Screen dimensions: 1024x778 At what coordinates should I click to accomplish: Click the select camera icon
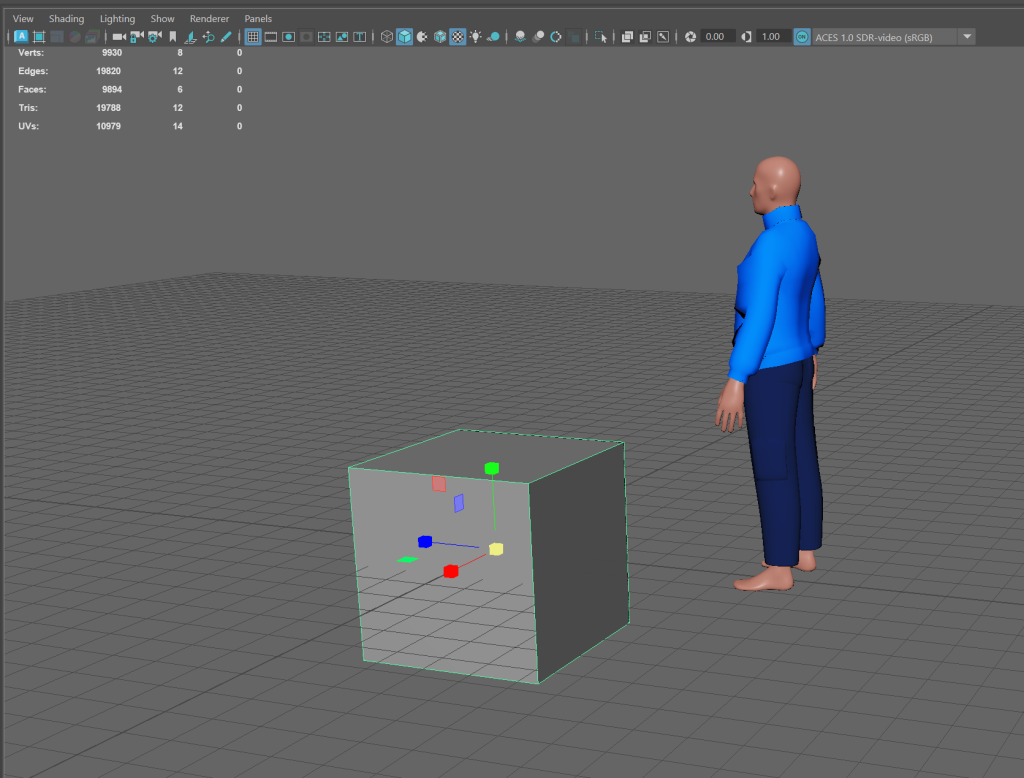tap(119, 37)
